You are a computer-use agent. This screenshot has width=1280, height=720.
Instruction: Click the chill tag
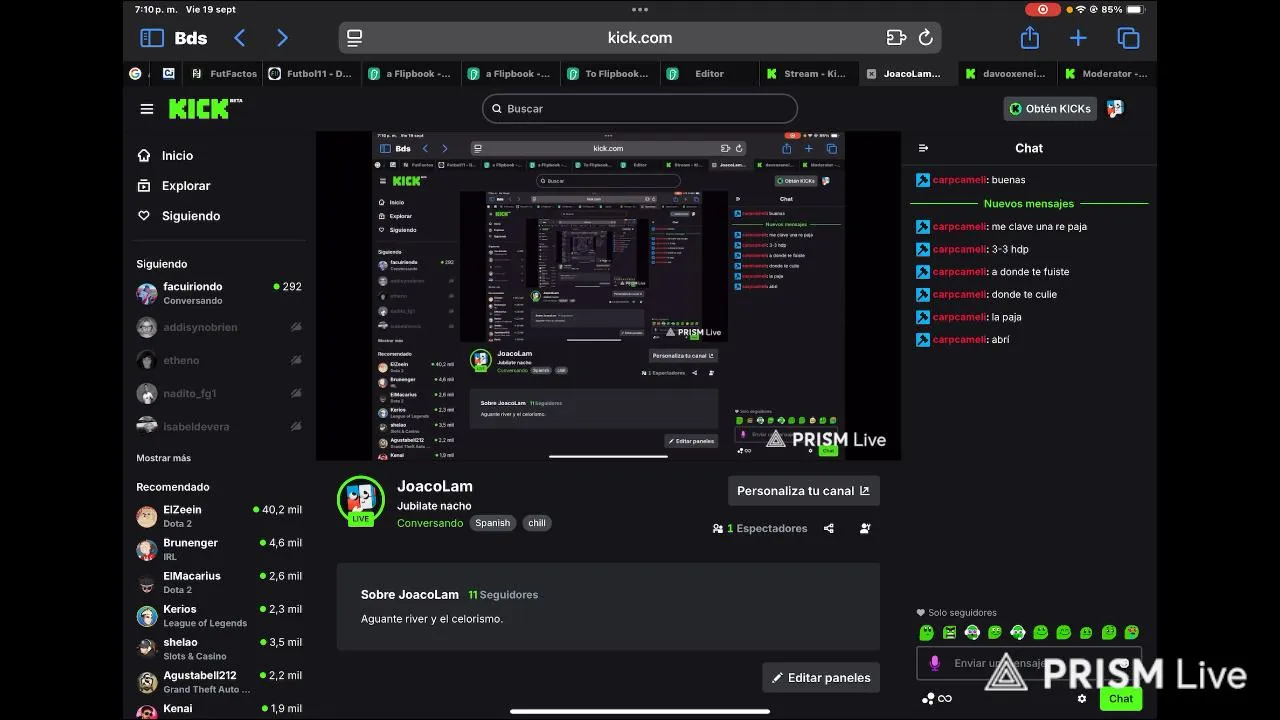[x=537, y=523]
